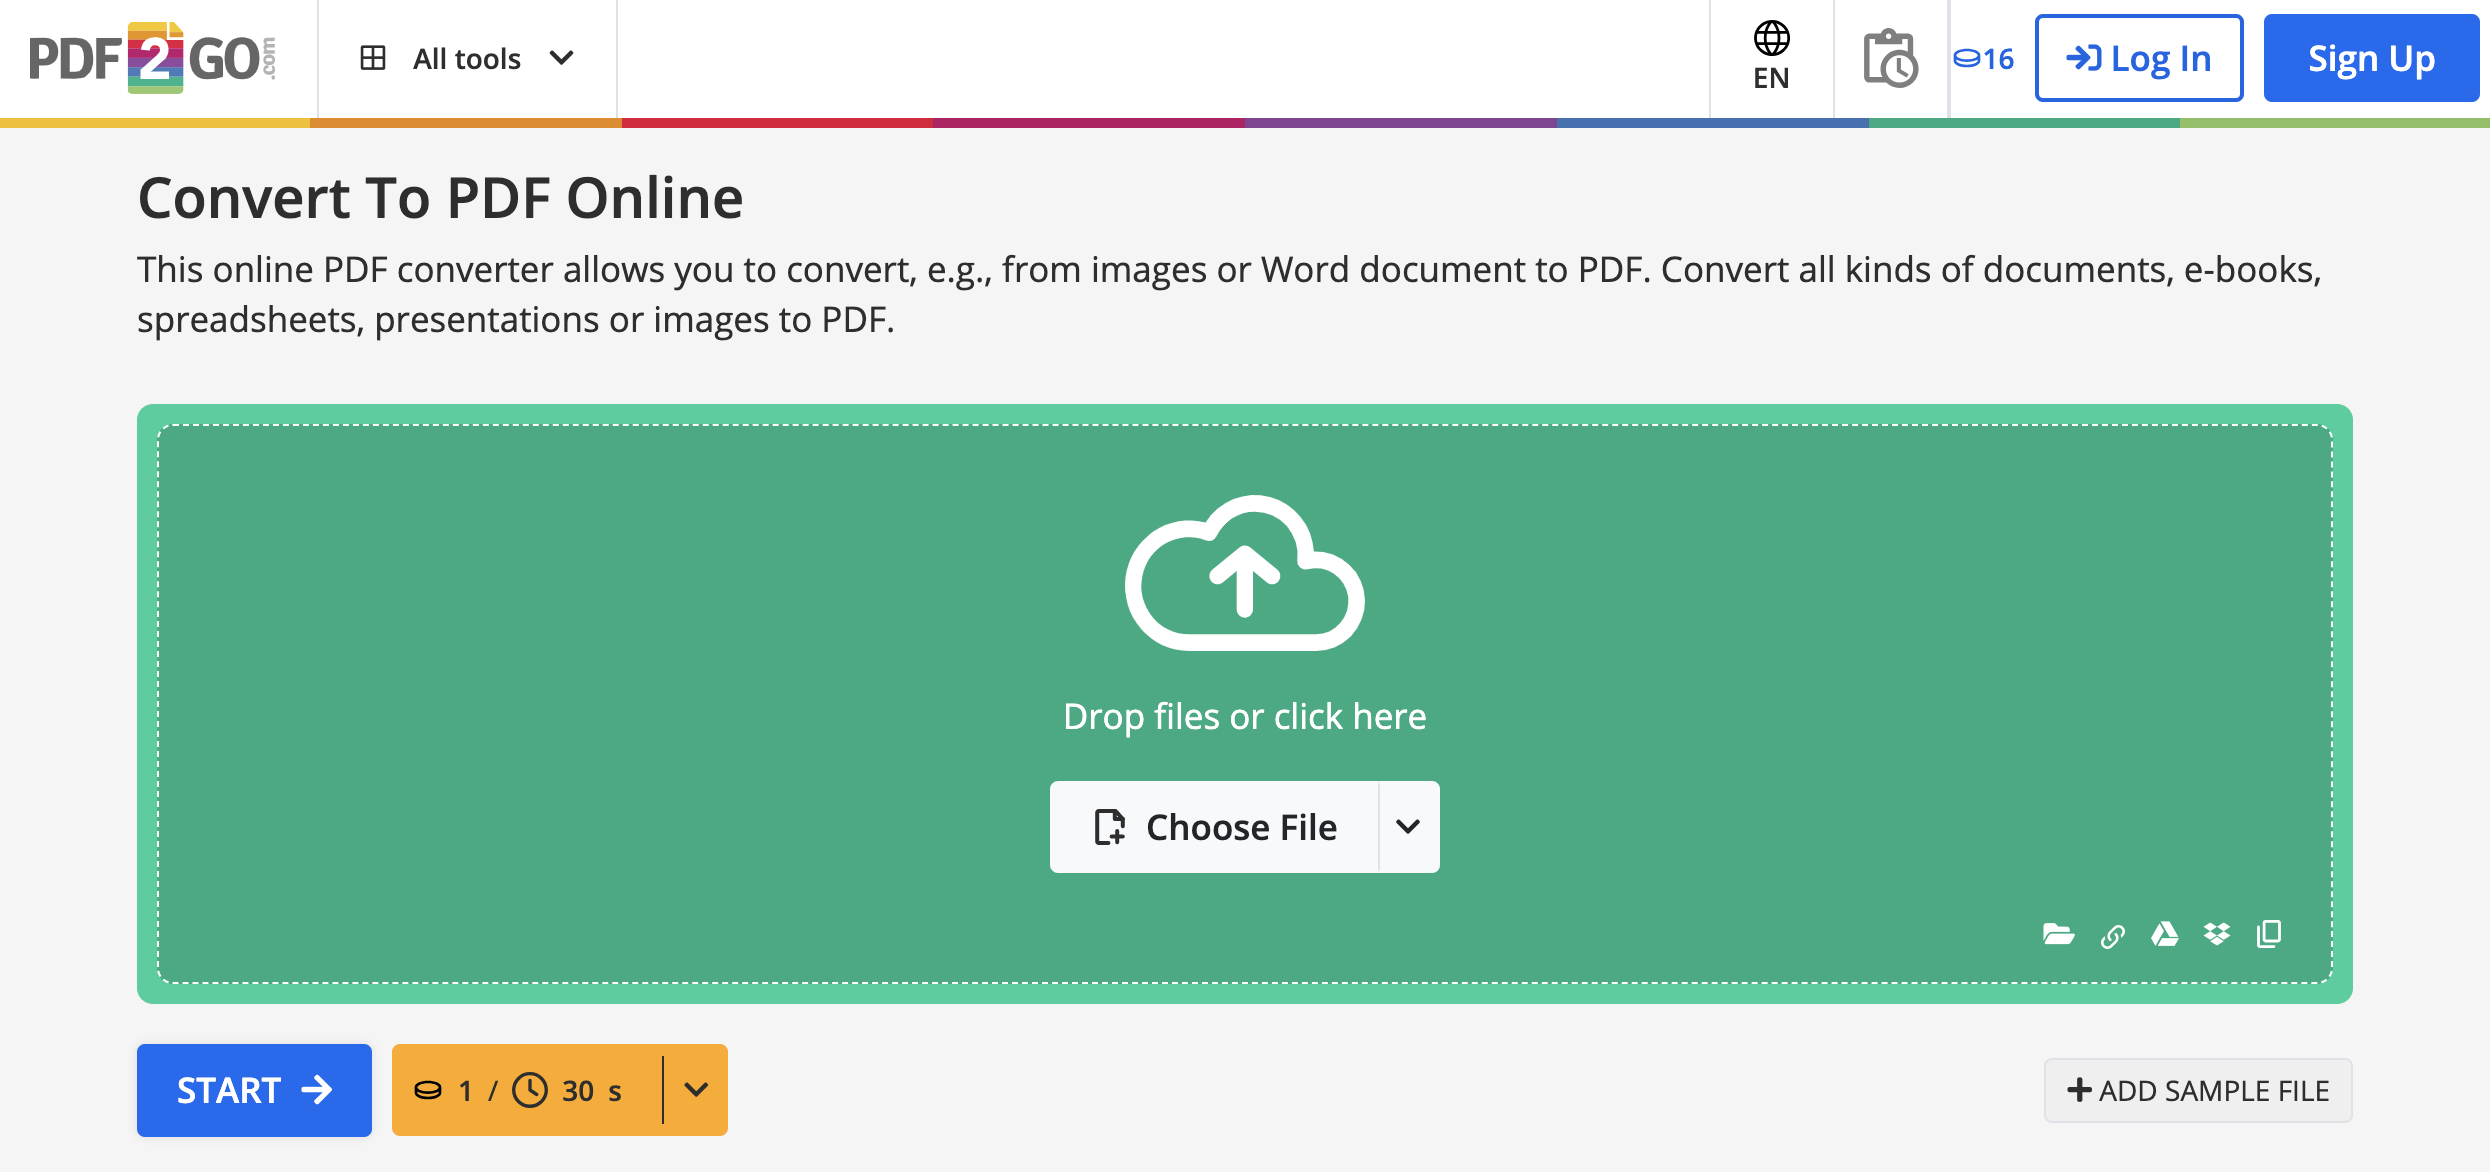Screen dimensions: 2490x1172
Task: Expand the Choose File source dropdown arrow
Action: coord(1409,827)
